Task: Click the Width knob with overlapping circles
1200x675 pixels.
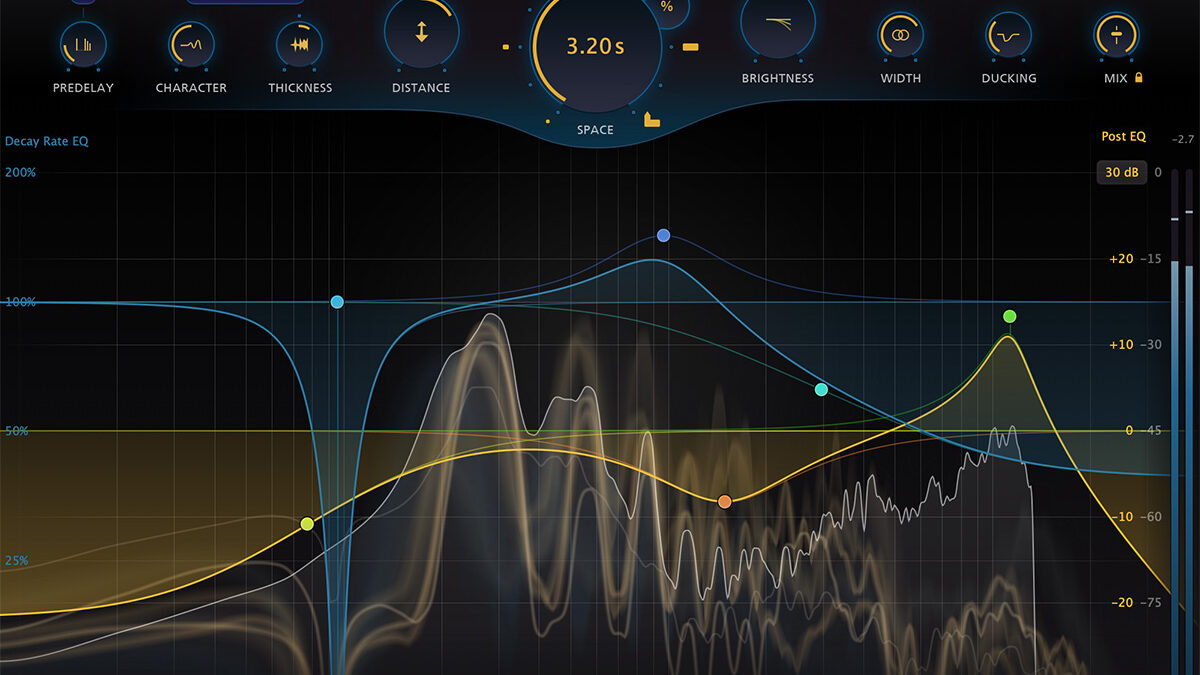Action: 901,35
